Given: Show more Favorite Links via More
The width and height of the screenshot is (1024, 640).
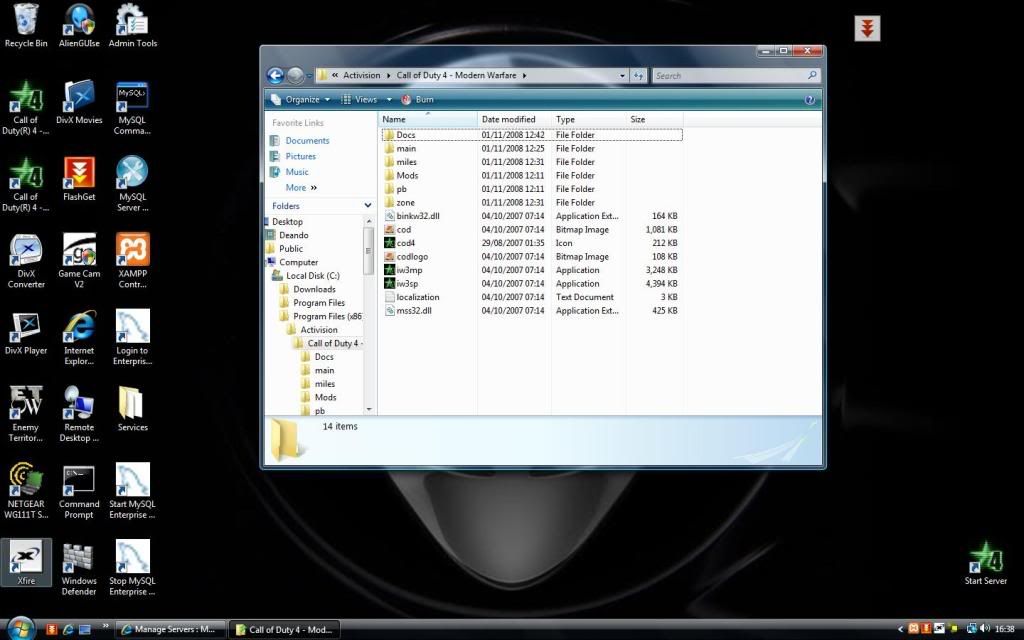Looking at the screenshot, I should (x=301, y=187).
